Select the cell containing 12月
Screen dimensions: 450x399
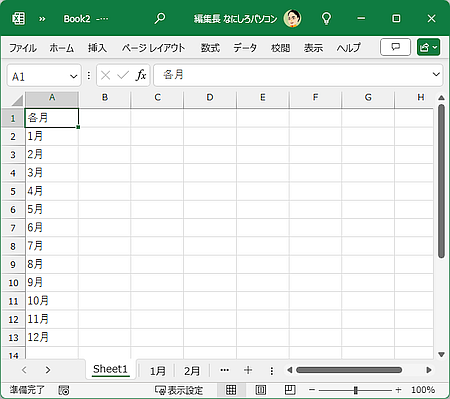click(x=52, y=337)
